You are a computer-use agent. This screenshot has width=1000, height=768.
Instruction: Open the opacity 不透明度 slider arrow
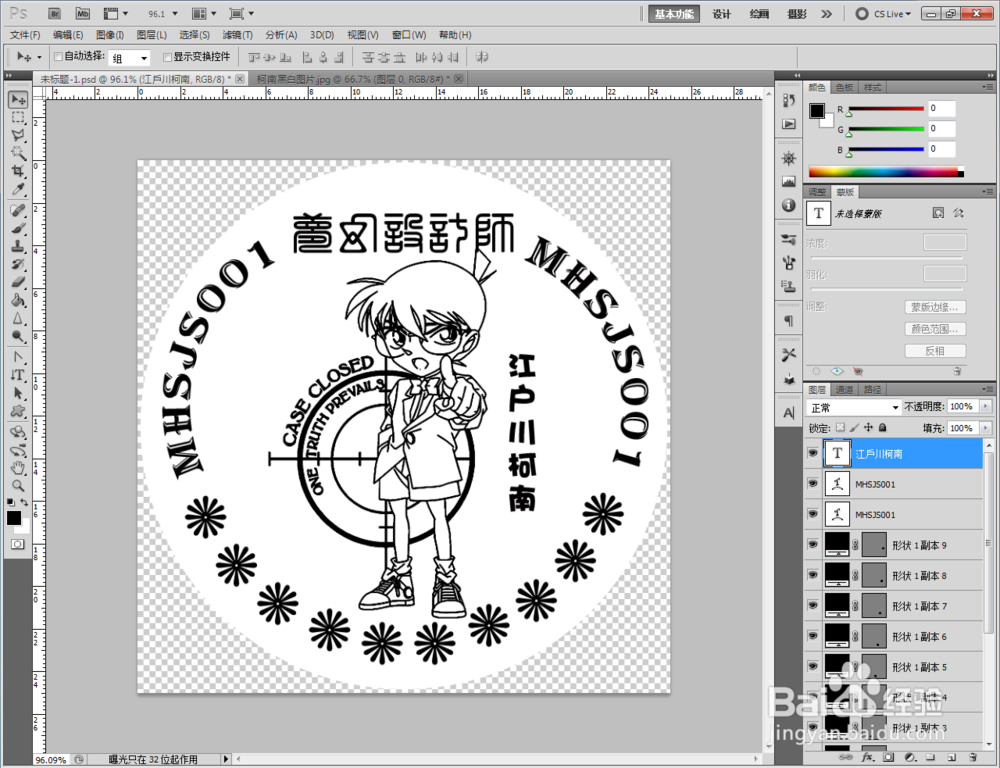tap(986, 406)
